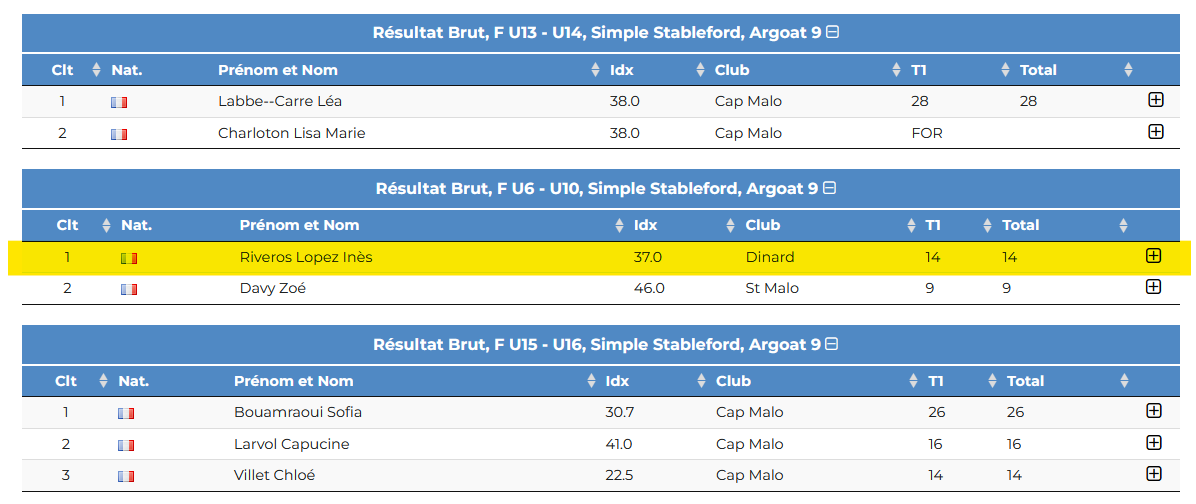The height and width of the screenshot is (504, 1196).
Task: Select player name Bouamraoui Sofia
Action: click(x=298, y=413)
